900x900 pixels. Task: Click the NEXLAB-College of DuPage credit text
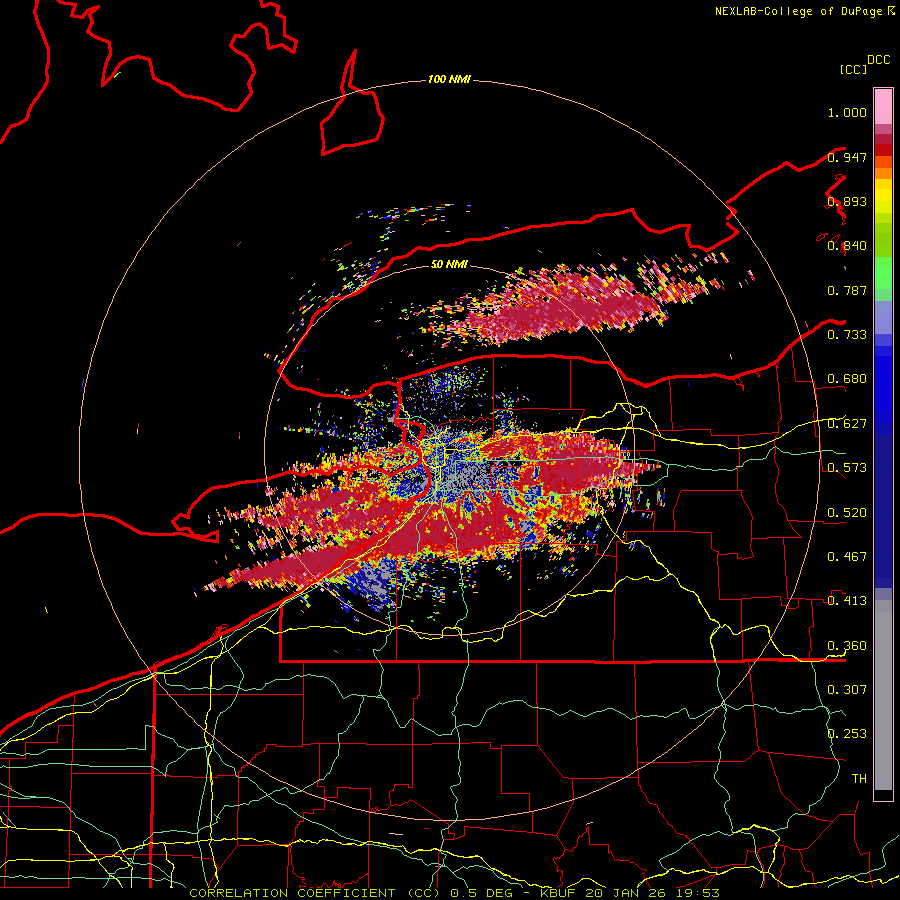[x=798, y=11]
